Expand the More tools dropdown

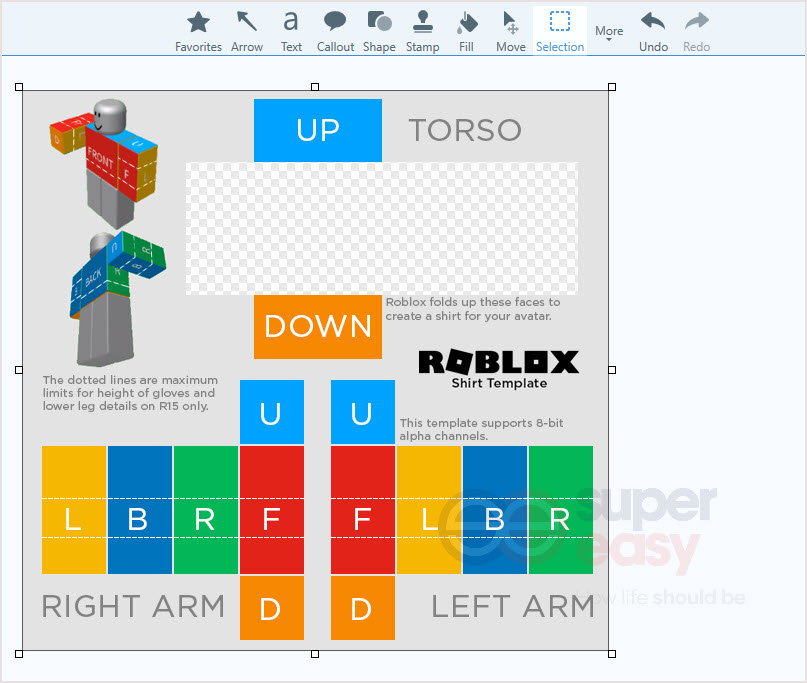click(x=609, y=32)
